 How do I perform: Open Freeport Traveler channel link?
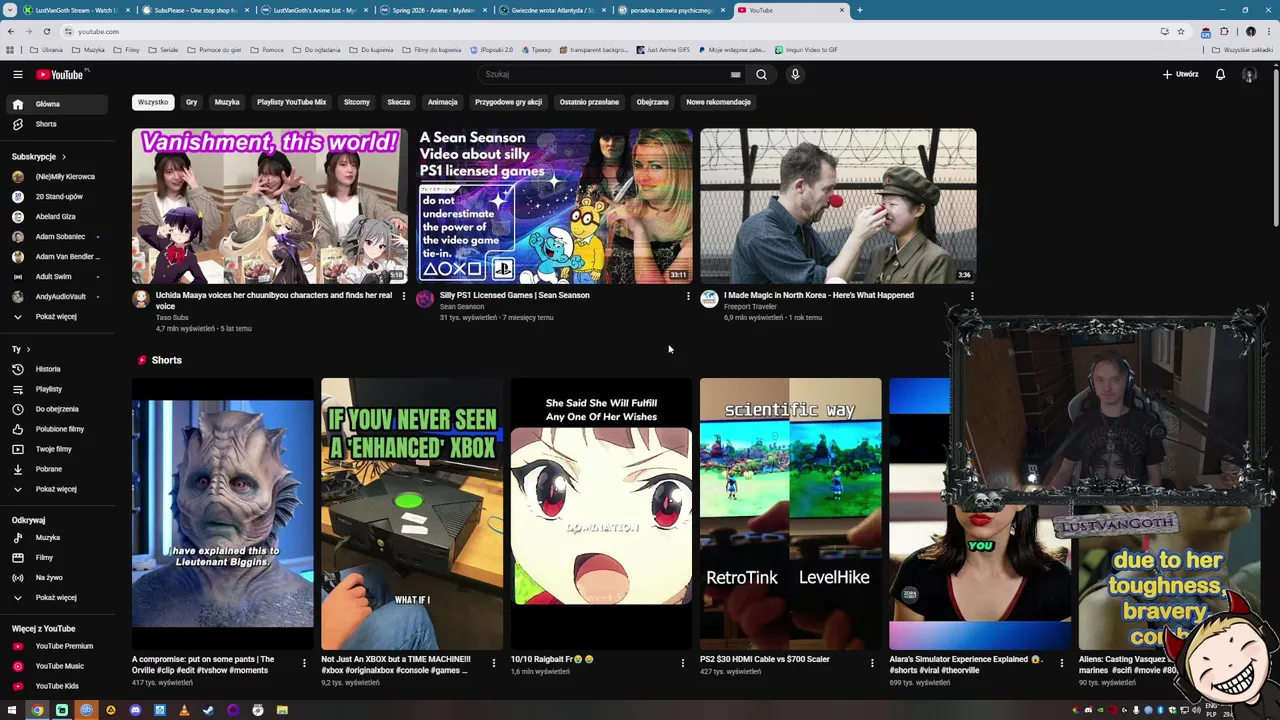[x=750, y=307]
